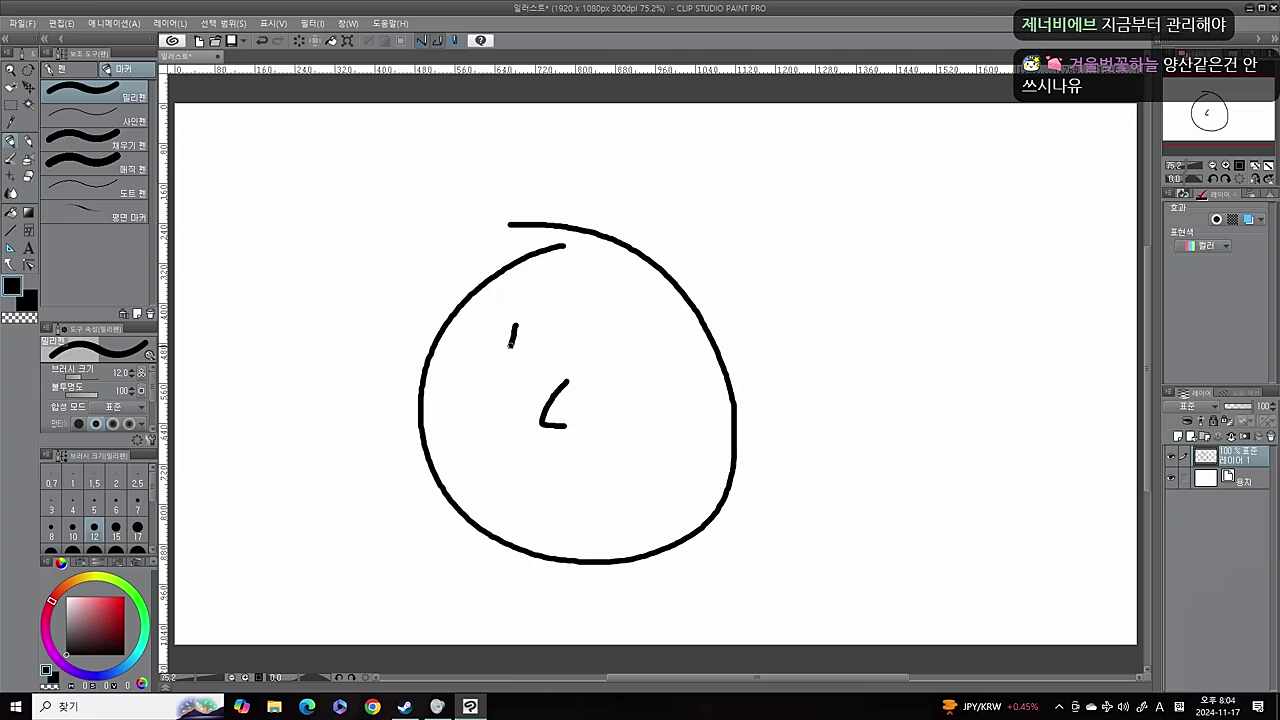Open Chrome from the taskbar

pos(372,707)
